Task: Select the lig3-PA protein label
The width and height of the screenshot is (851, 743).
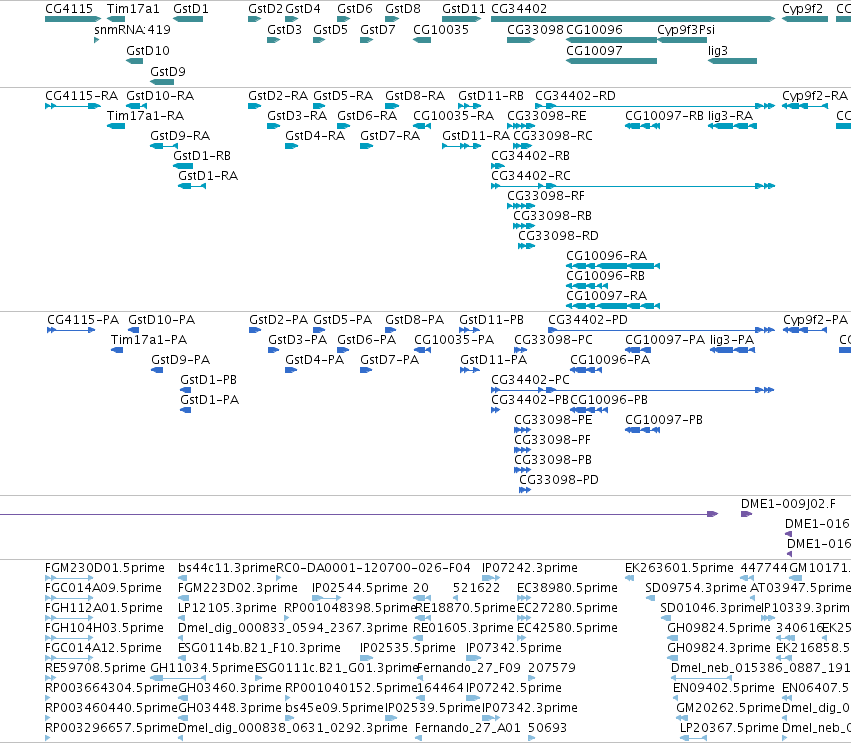Action: point(732,340)
